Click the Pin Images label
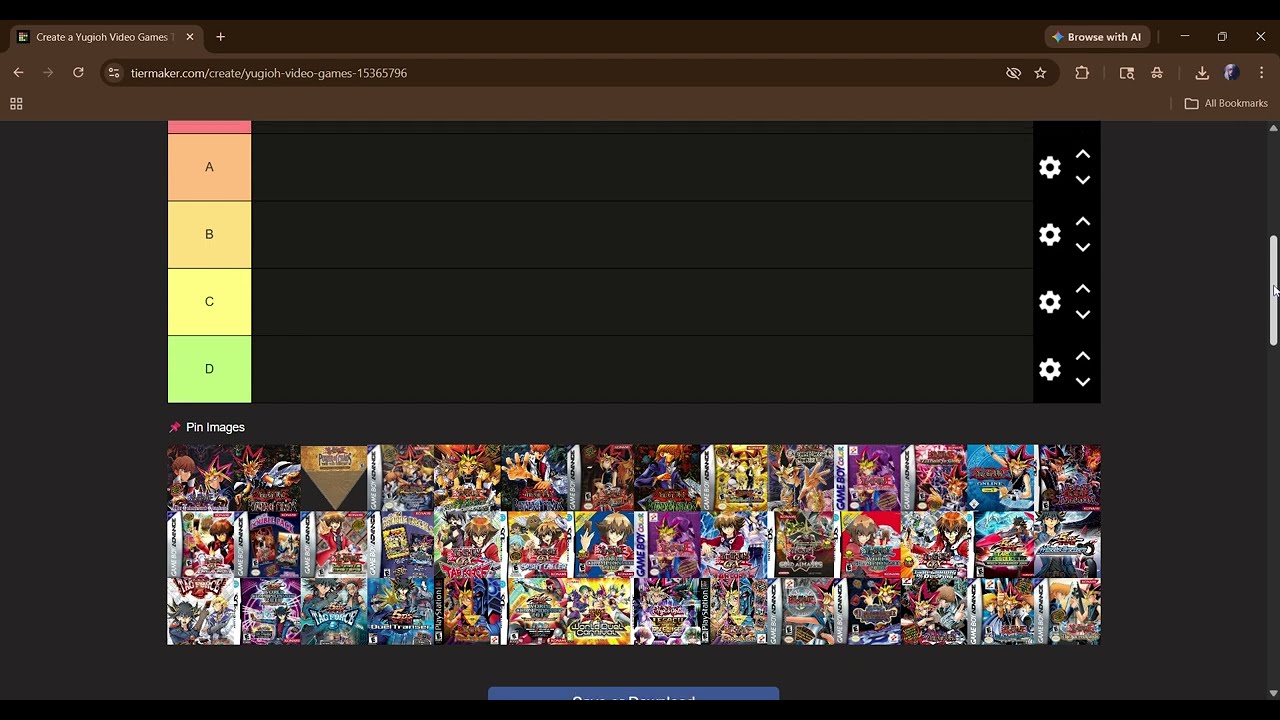1280x720 pixels. pyautogui.click(x=215, y=427)
